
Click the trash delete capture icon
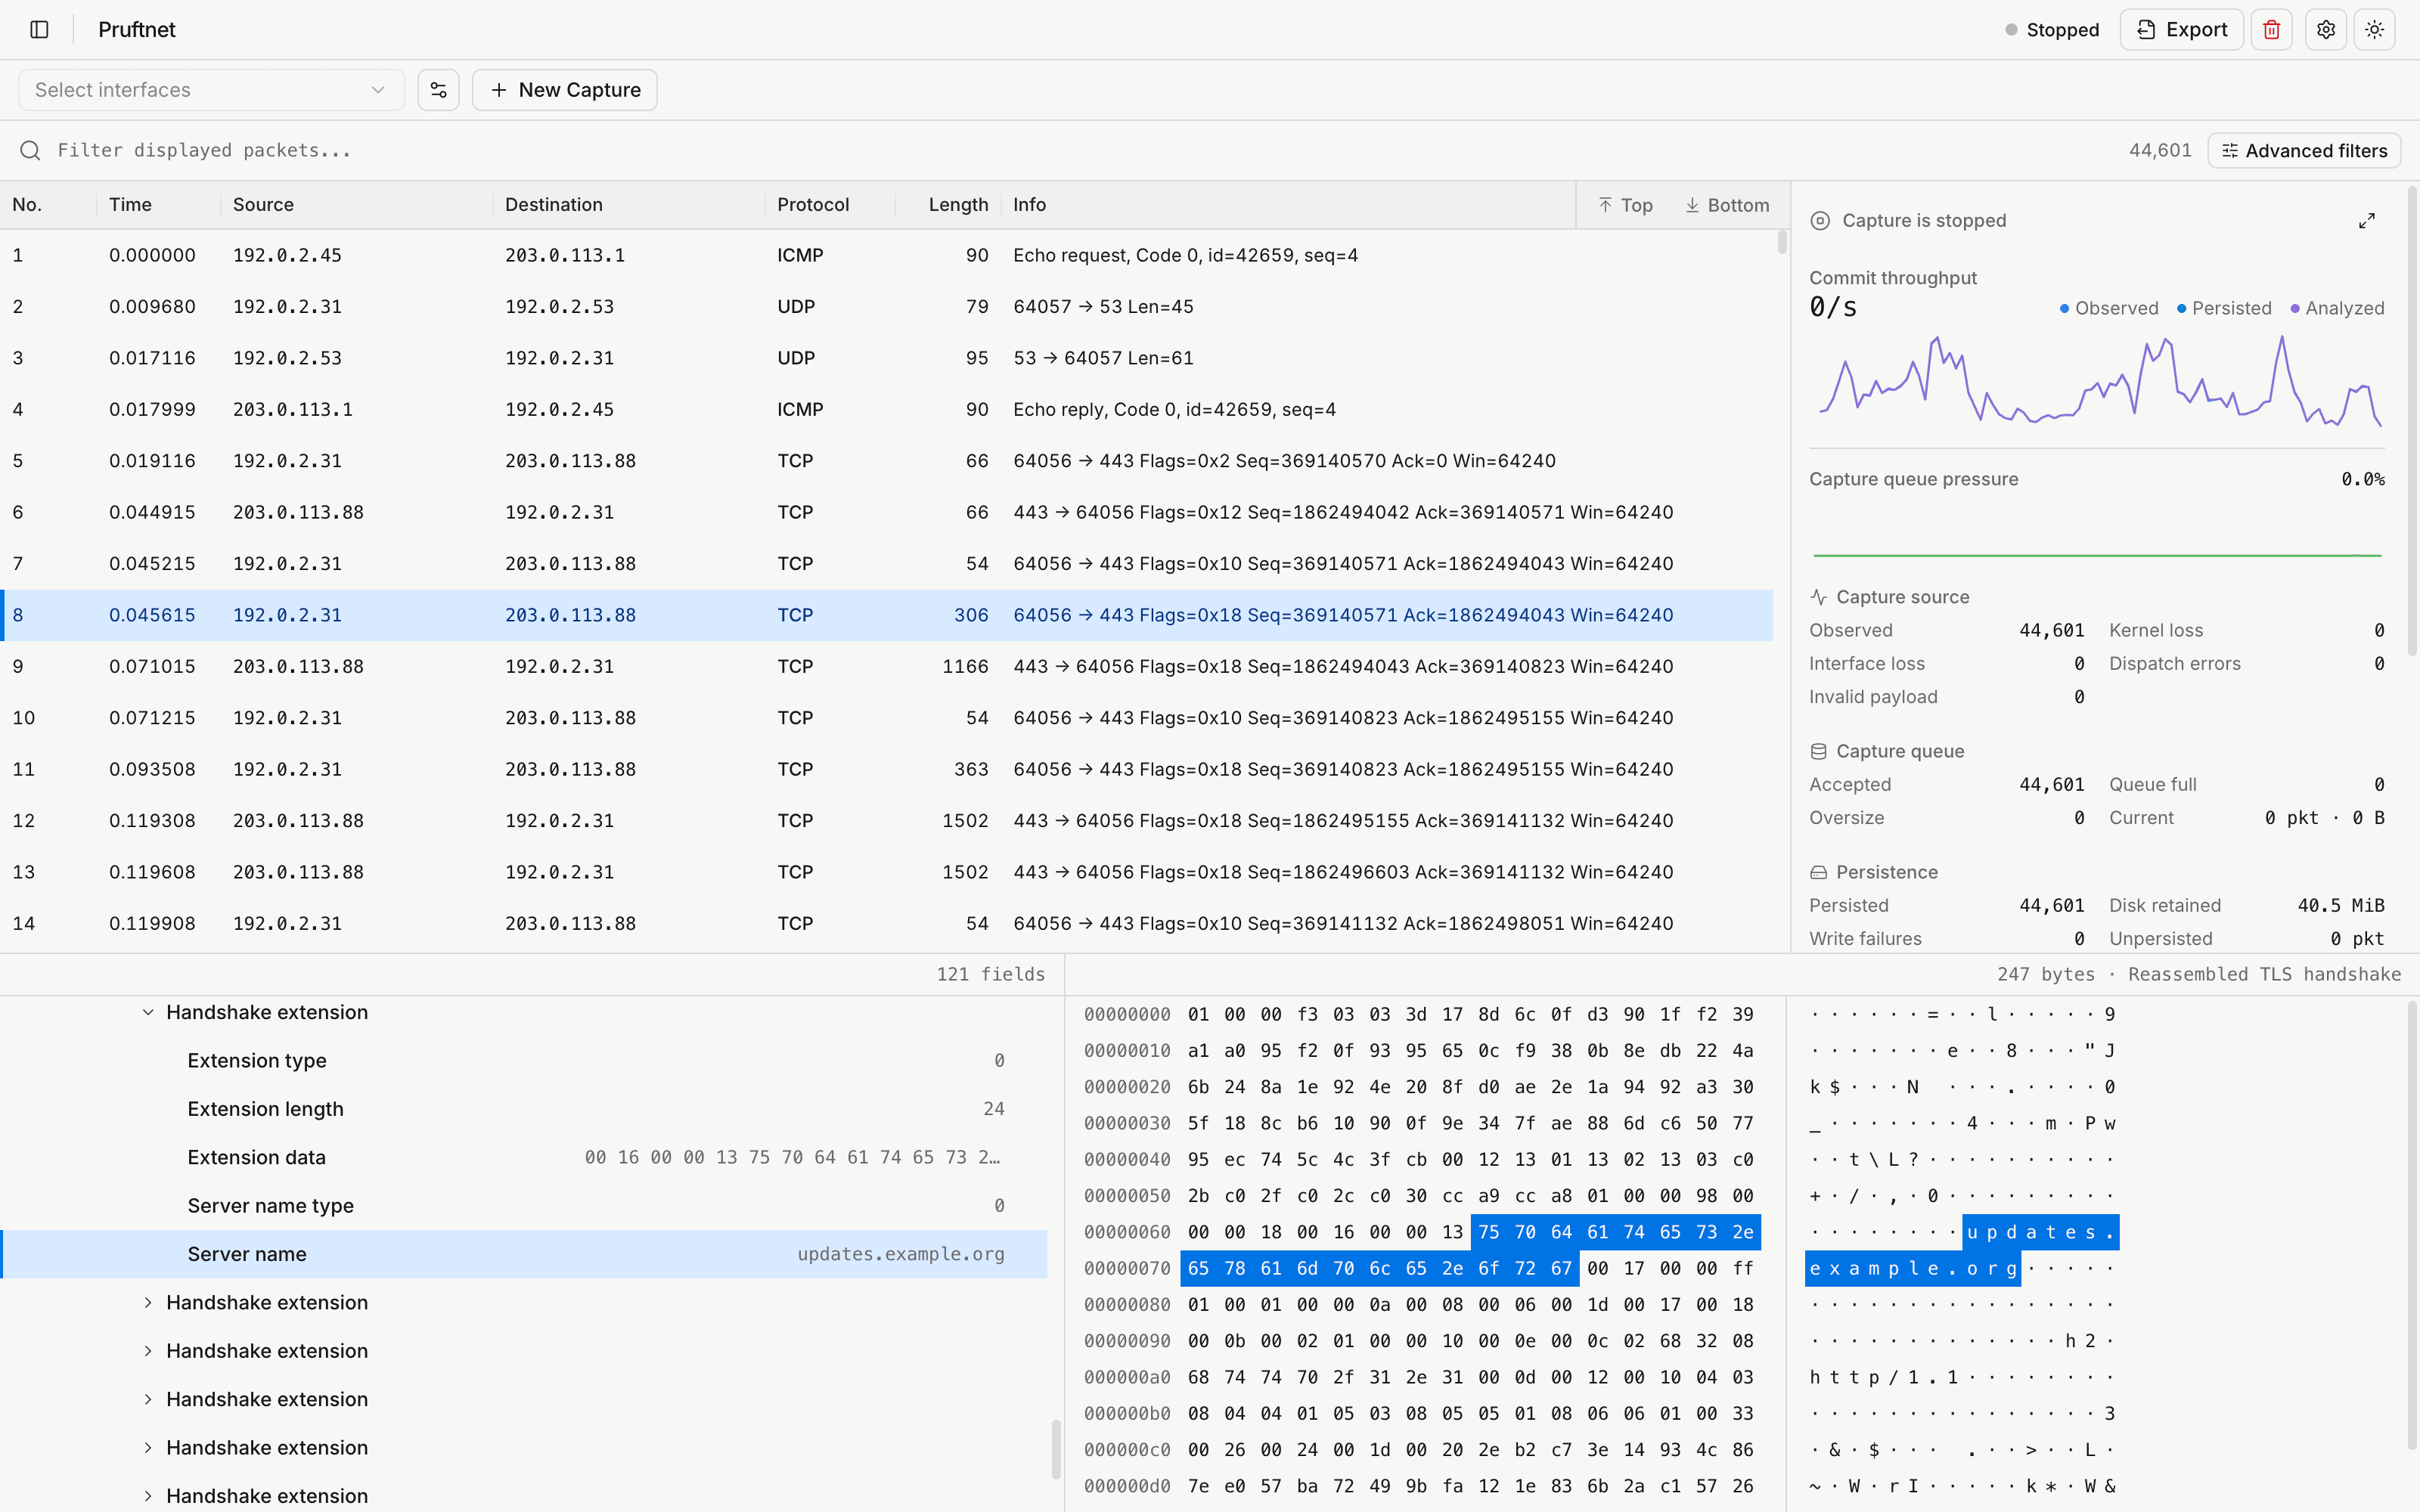pos(2271,30)
